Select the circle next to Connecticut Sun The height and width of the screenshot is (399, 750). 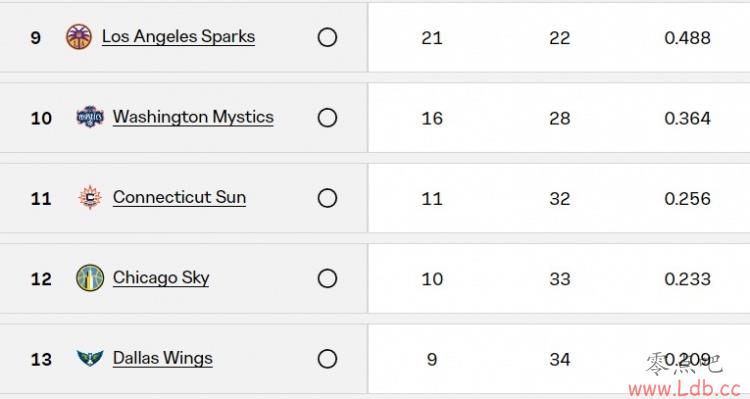(327, 198)
